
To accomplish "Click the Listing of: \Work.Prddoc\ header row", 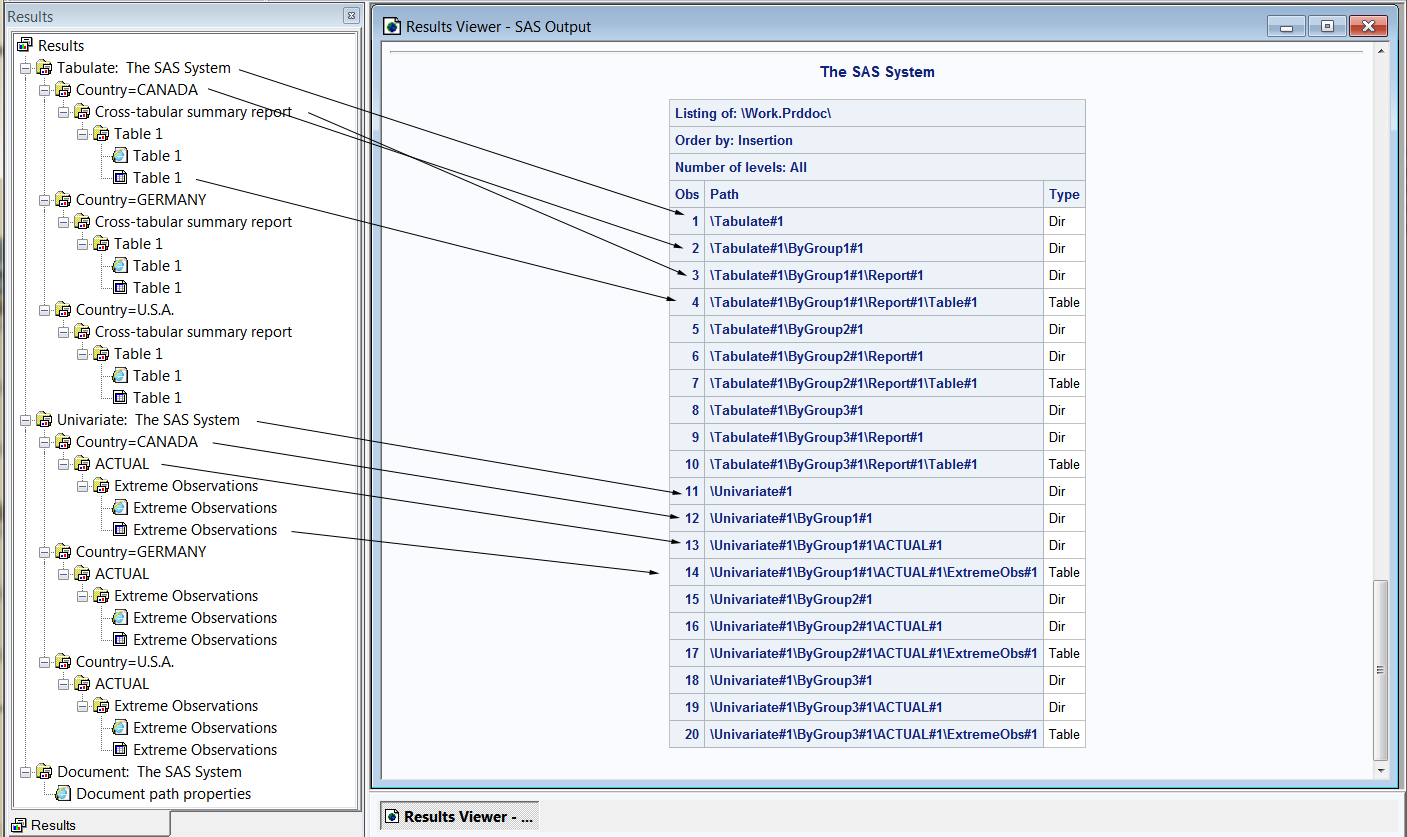I will click(x=877, y=113).
